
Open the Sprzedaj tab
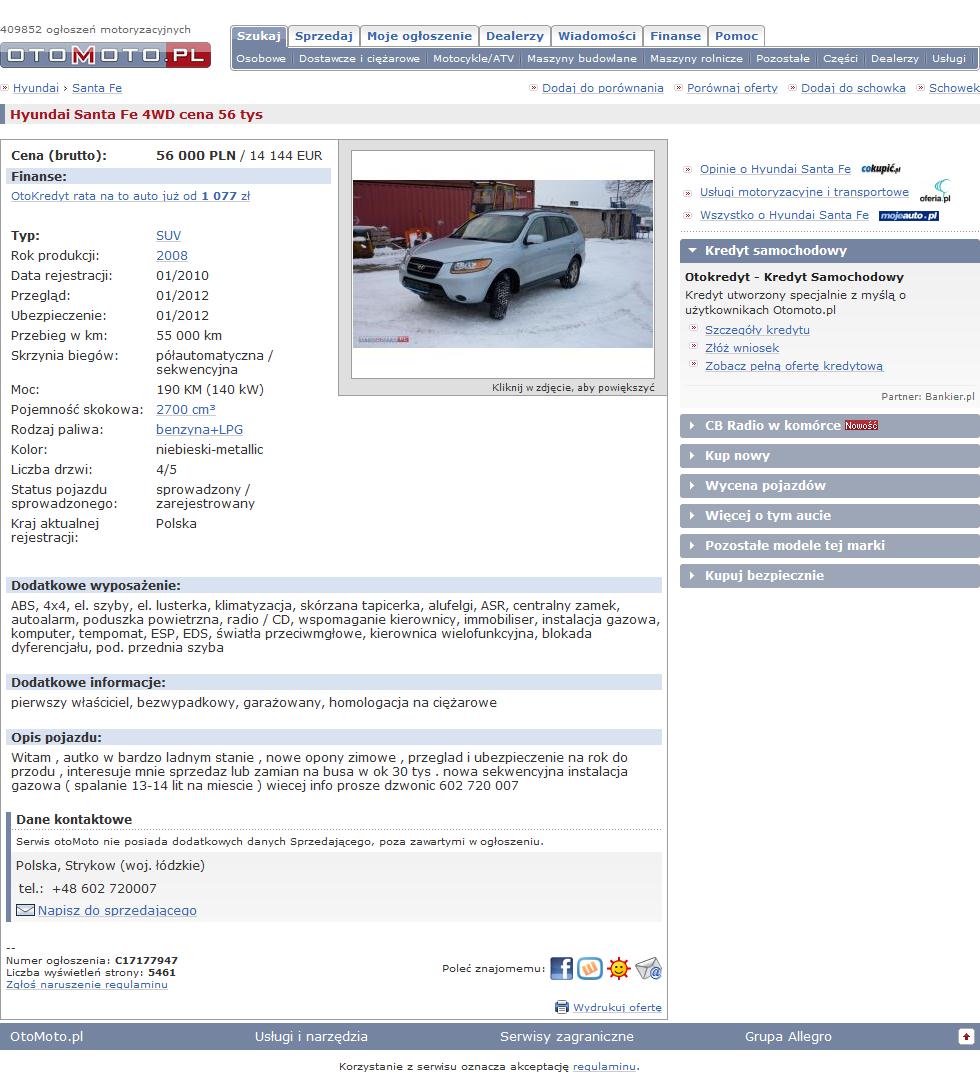(324, 36)
